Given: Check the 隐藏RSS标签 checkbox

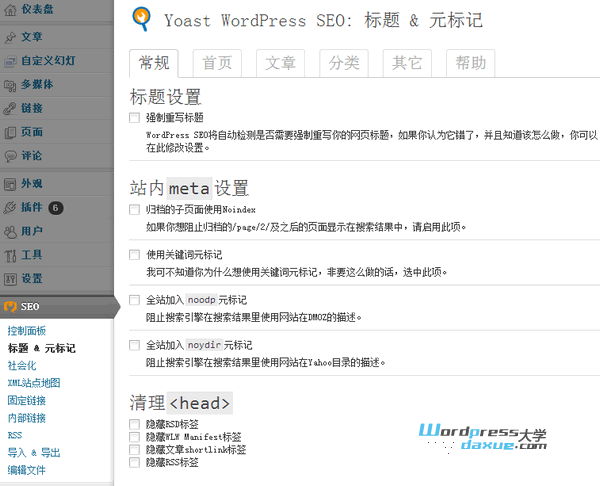Looking at the screenshot, I should 134,463.
